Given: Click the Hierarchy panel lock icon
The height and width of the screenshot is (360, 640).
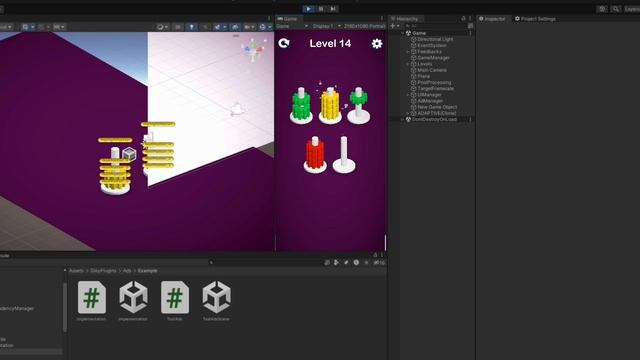Looking at the screenshot, I should click(463, 19).
